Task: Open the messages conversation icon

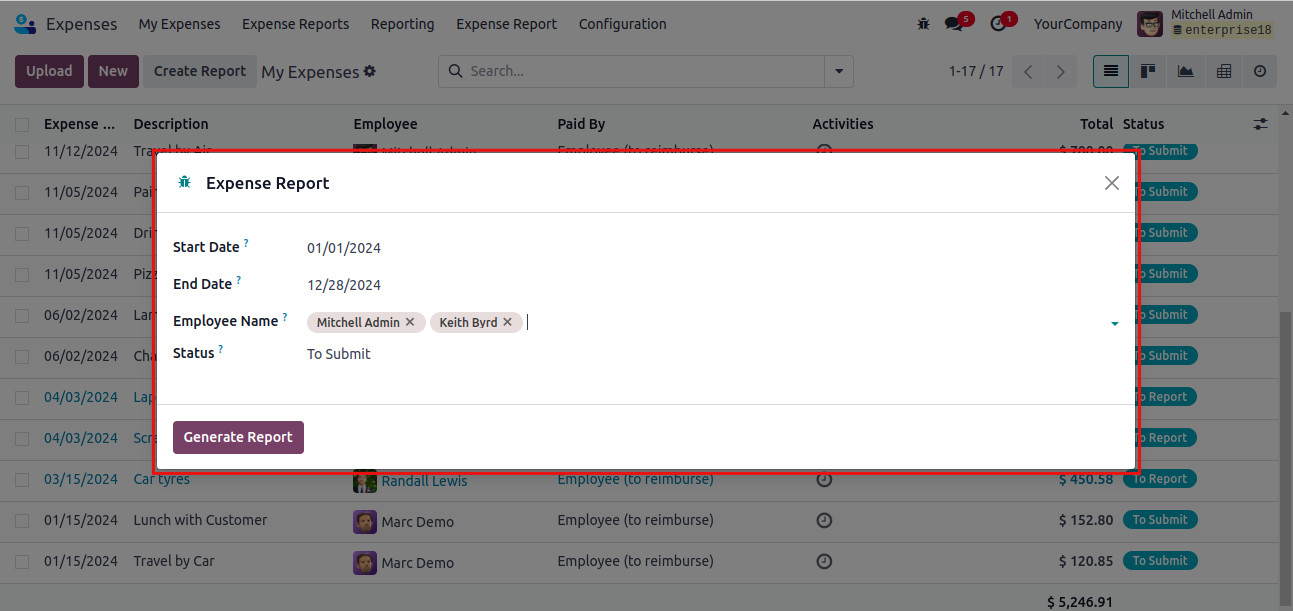Action: tap(953, 24)
